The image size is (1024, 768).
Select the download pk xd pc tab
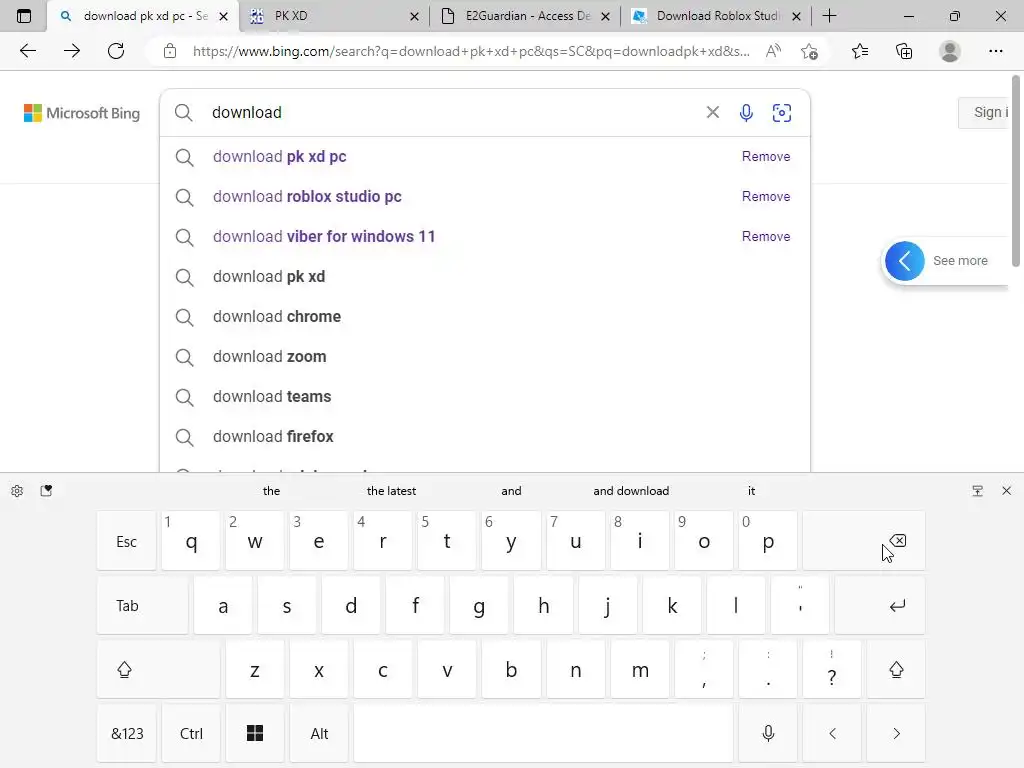[x=143, y=16]
